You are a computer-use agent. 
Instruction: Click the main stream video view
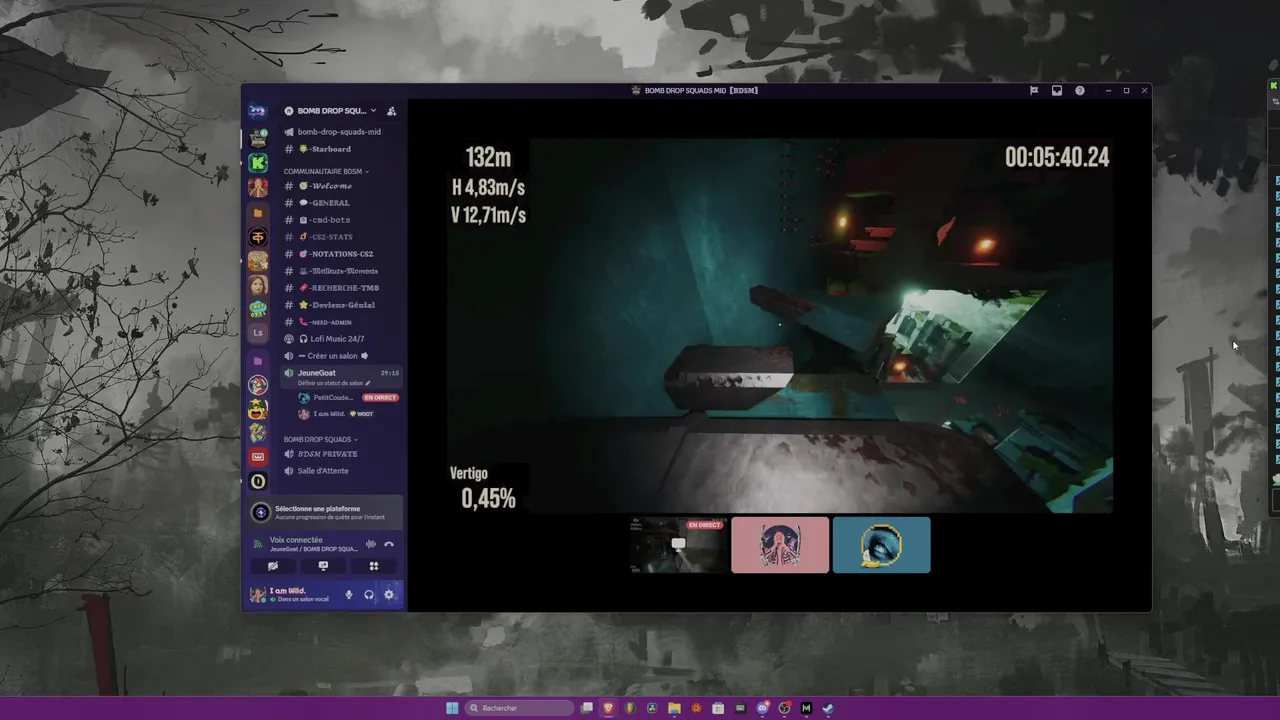coord(780,325)
